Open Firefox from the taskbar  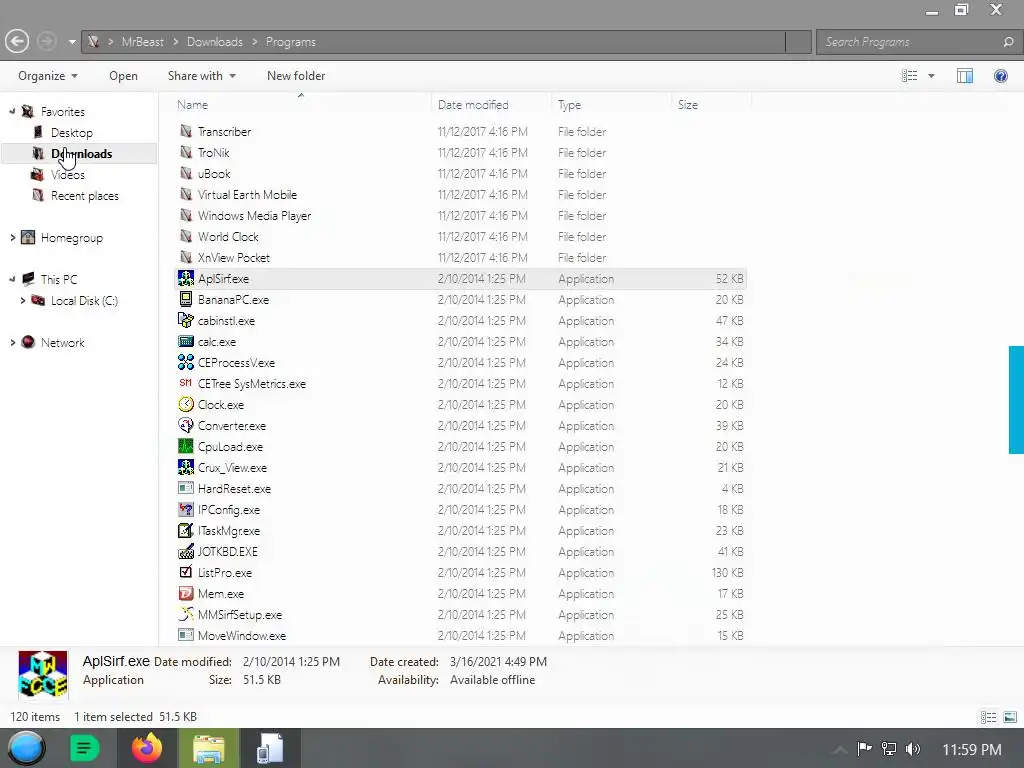[147, 748]
